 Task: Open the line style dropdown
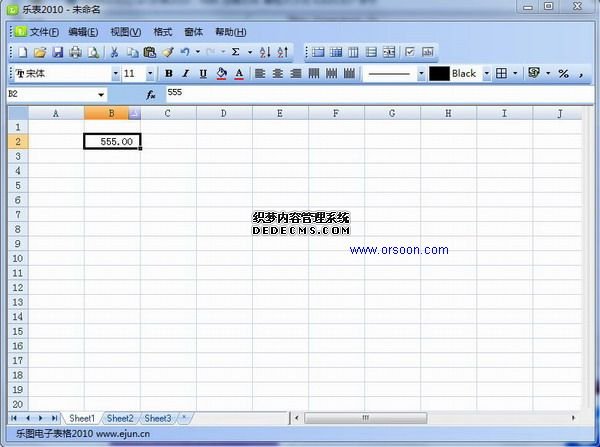[421, 73]
